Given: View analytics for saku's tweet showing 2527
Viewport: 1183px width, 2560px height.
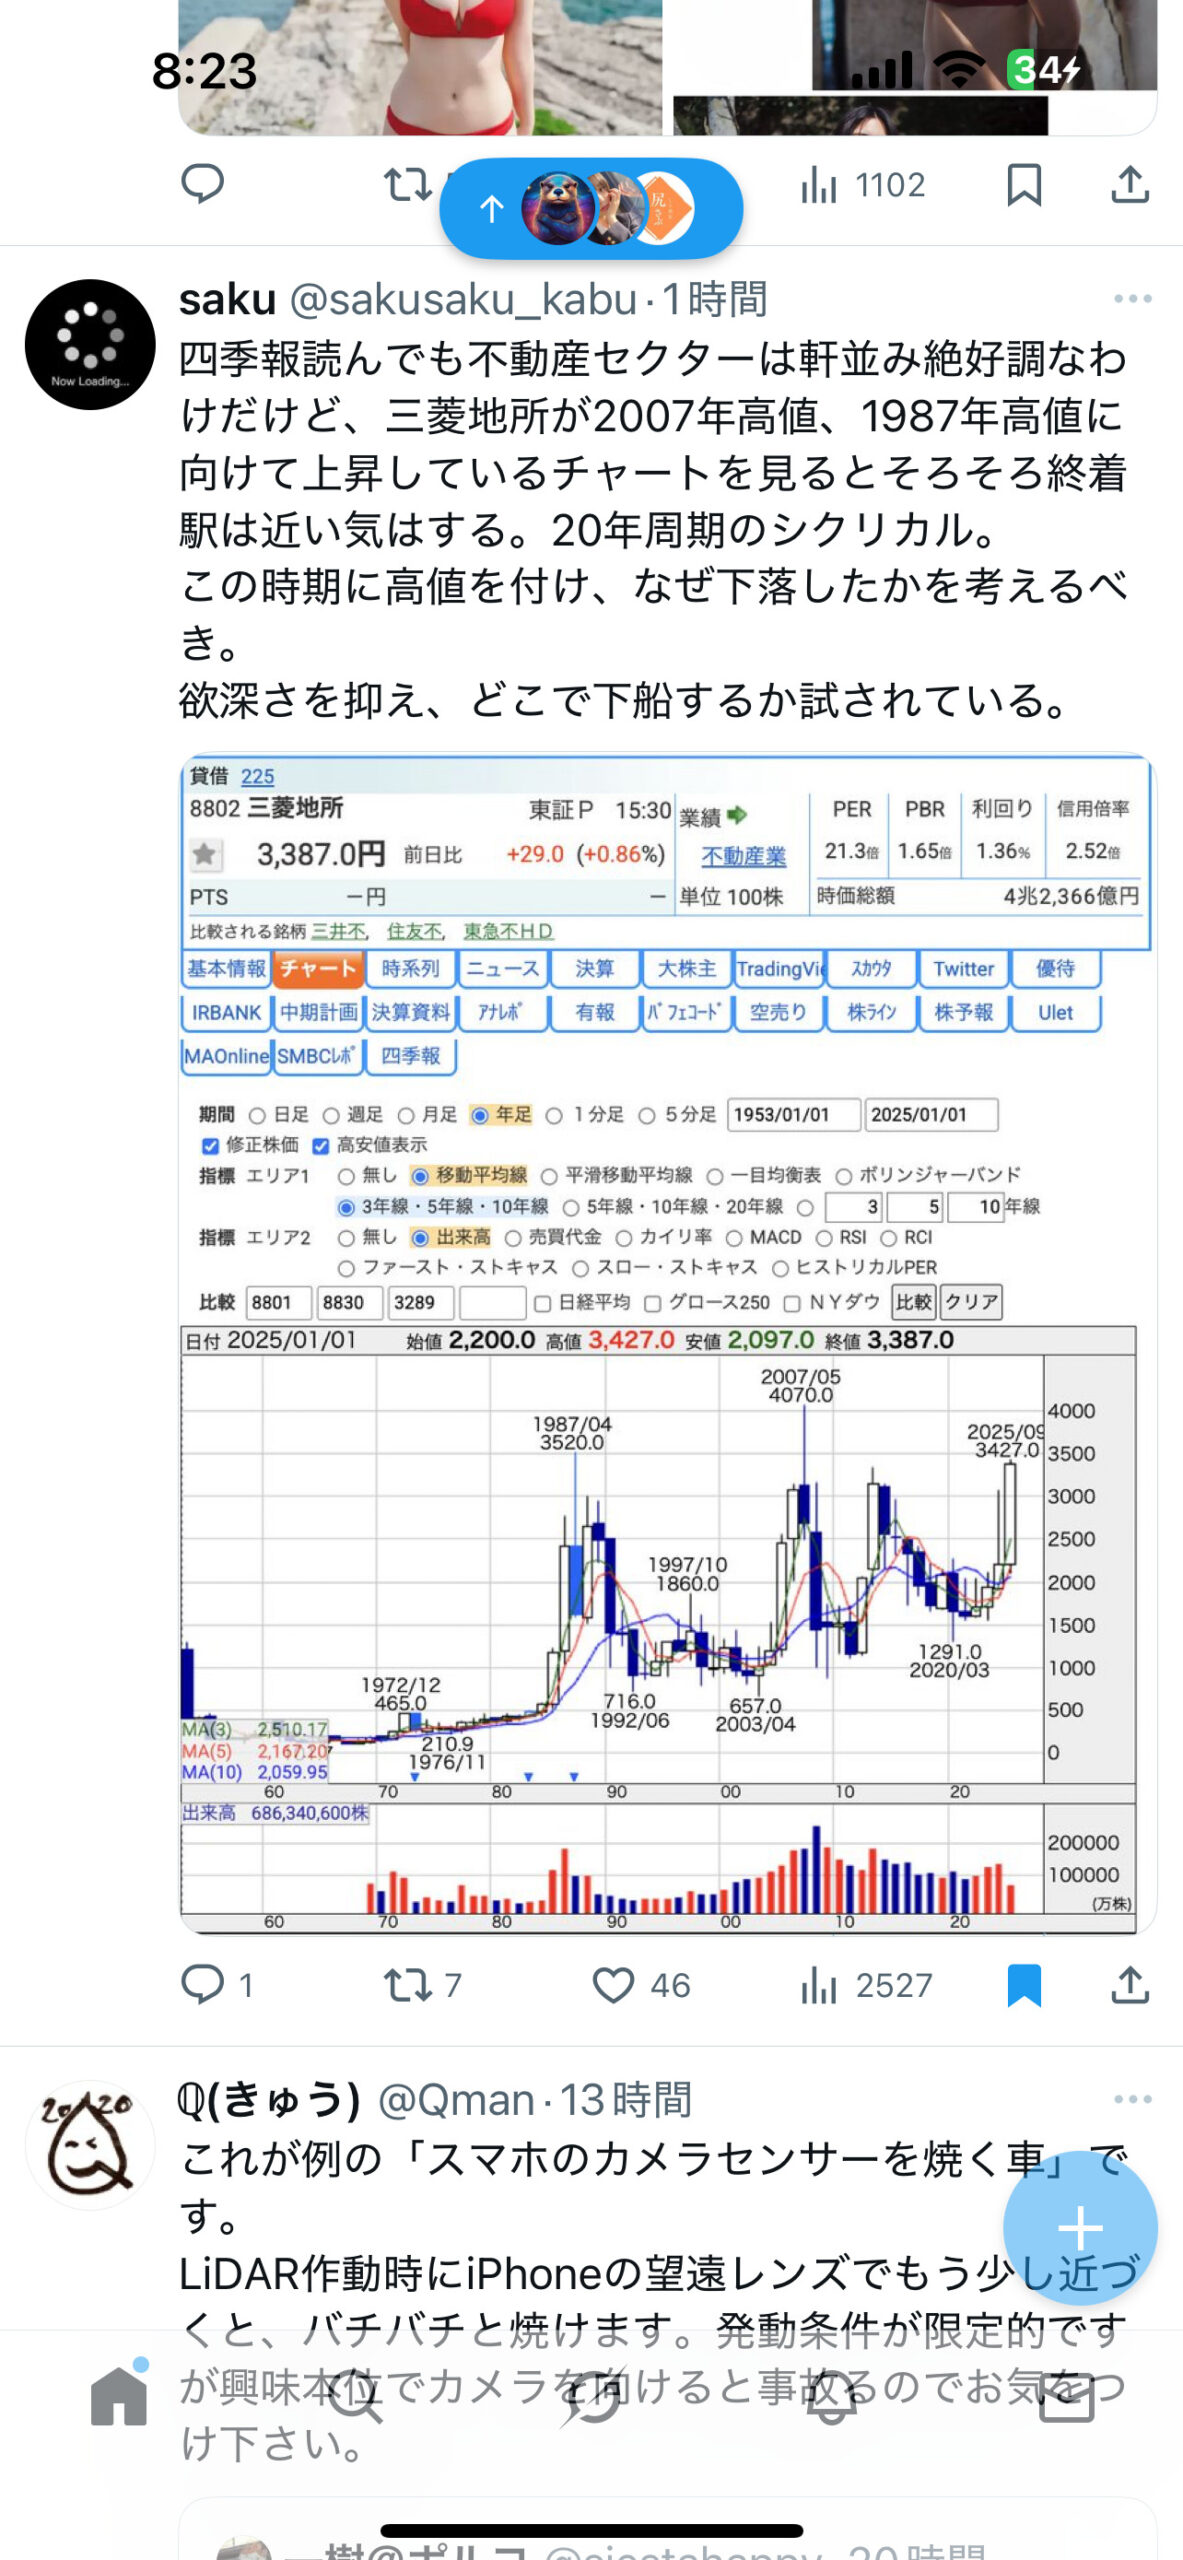Looking at the screenshot, I should (x=866, y=1984).
